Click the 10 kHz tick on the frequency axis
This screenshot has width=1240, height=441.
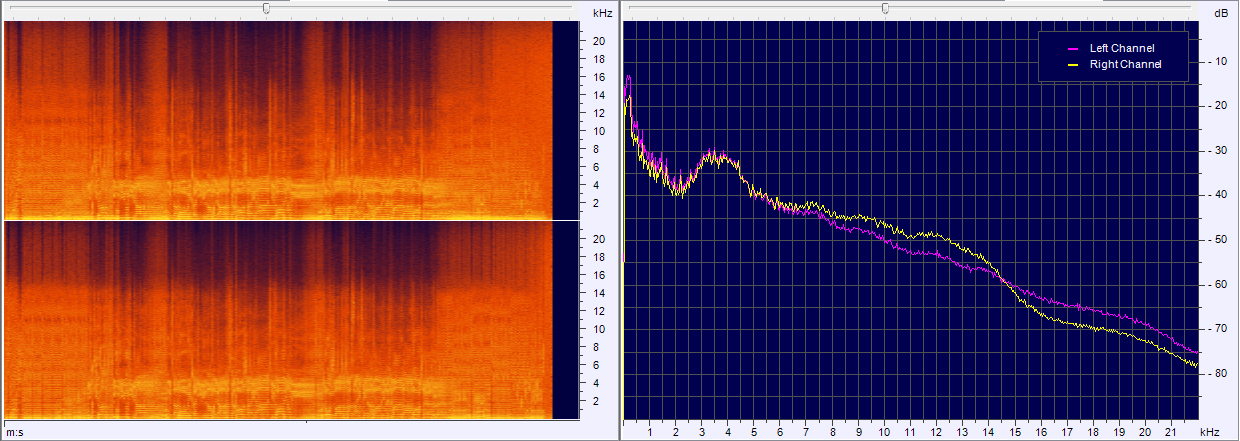884,432
